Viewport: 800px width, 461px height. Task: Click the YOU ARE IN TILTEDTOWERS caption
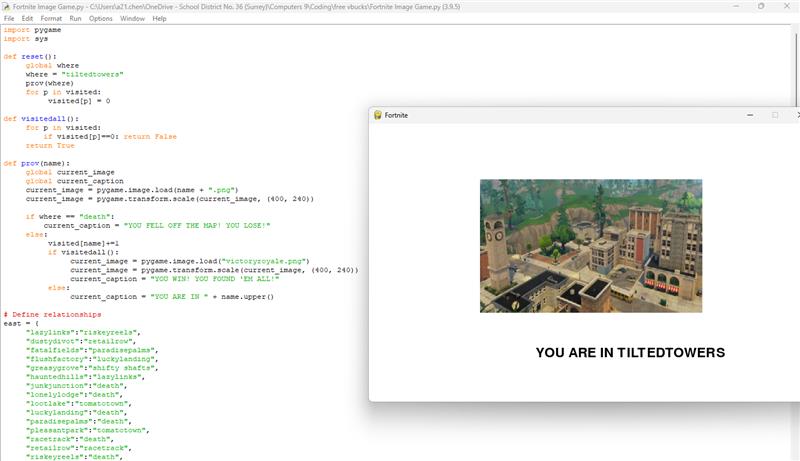[630, 352]
